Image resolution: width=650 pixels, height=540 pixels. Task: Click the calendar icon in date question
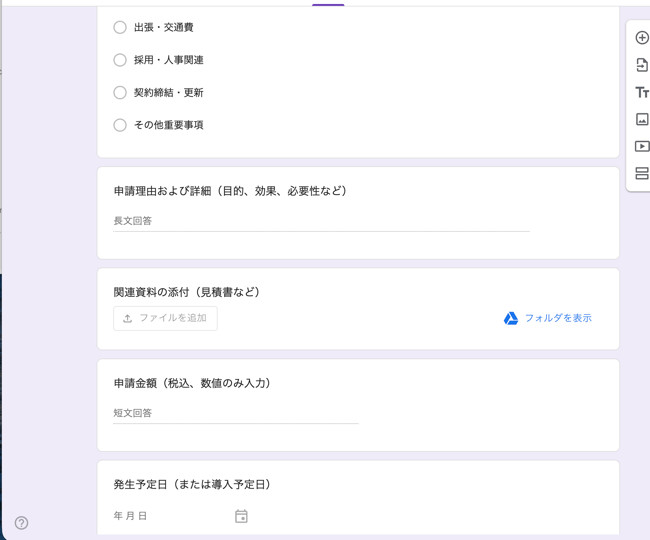tap(241, 516)
